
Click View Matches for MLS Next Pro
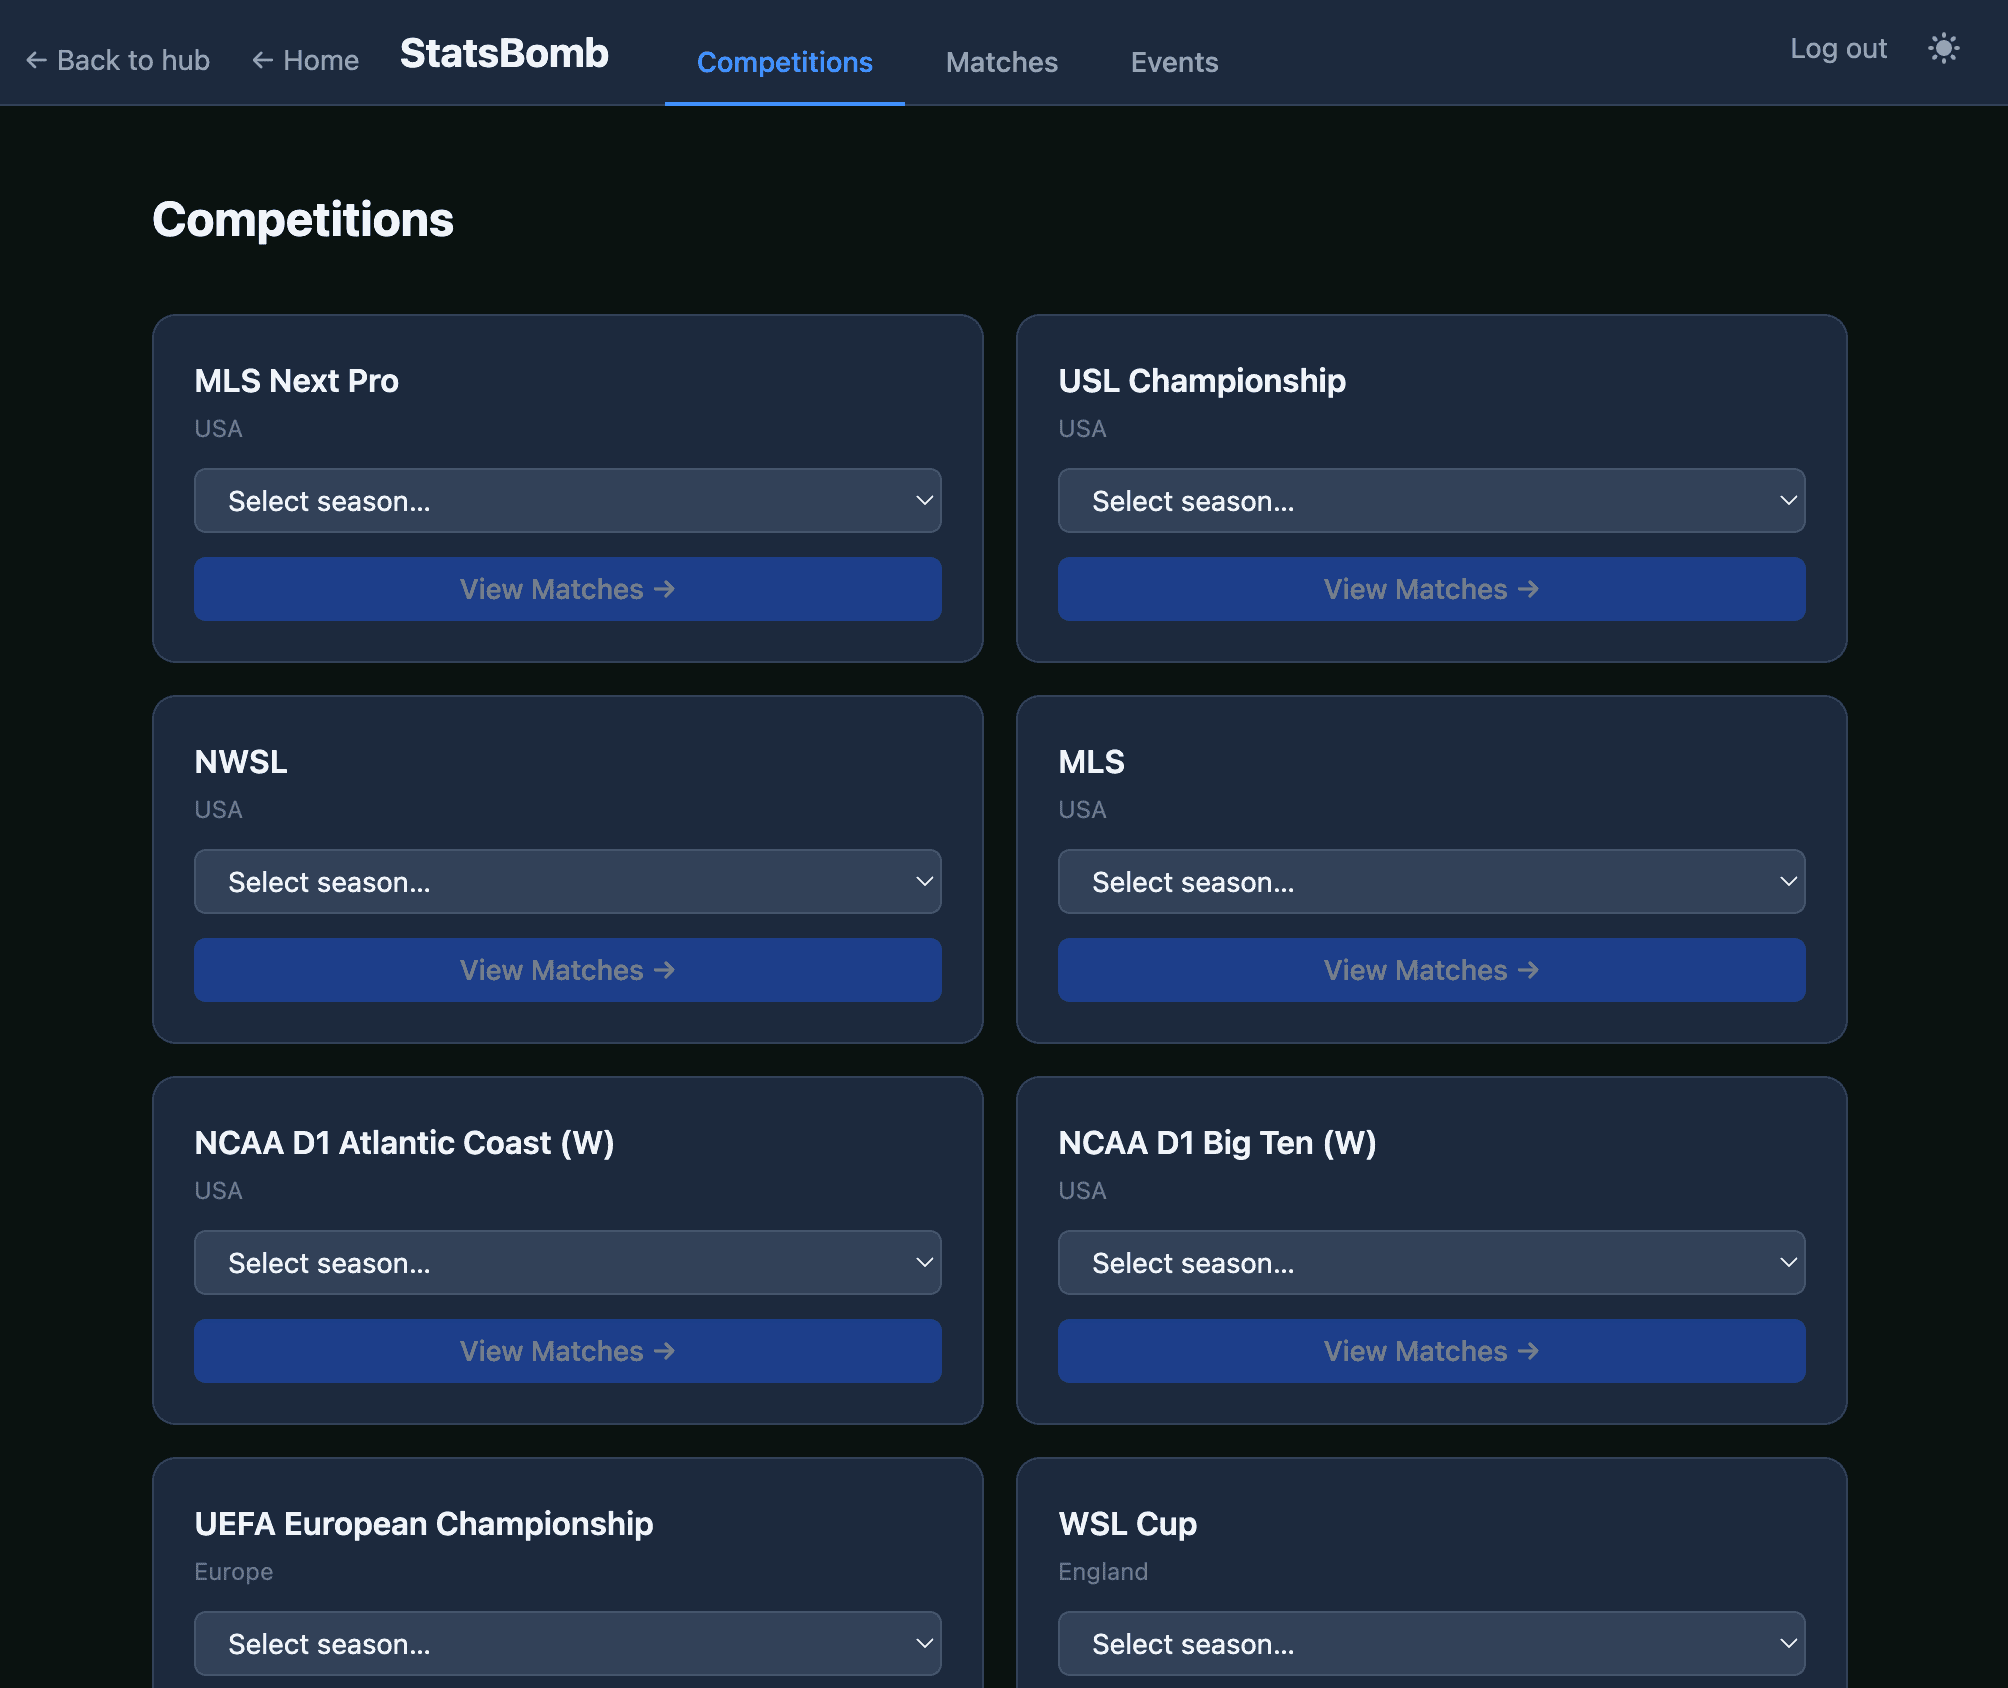(x=568, y=589)
